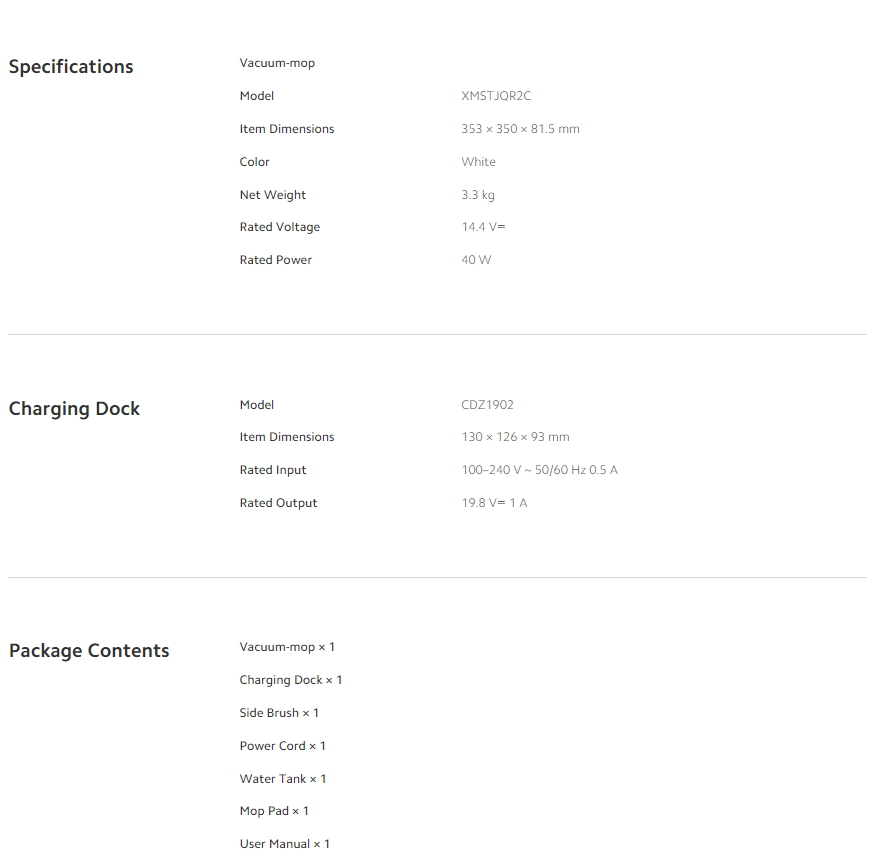The image size is (870, 854).
Task: Click the Color value White
Action: pos(478,162)
